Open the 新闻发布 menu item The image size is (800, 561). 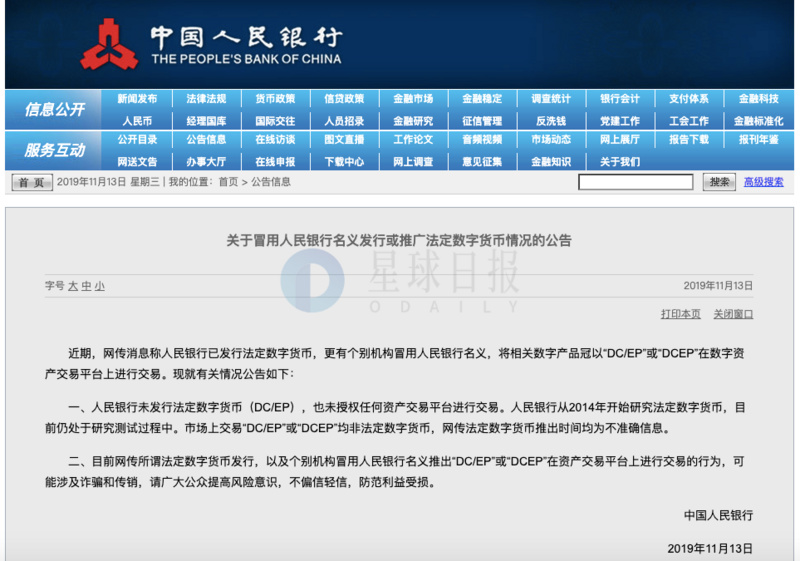137,98
